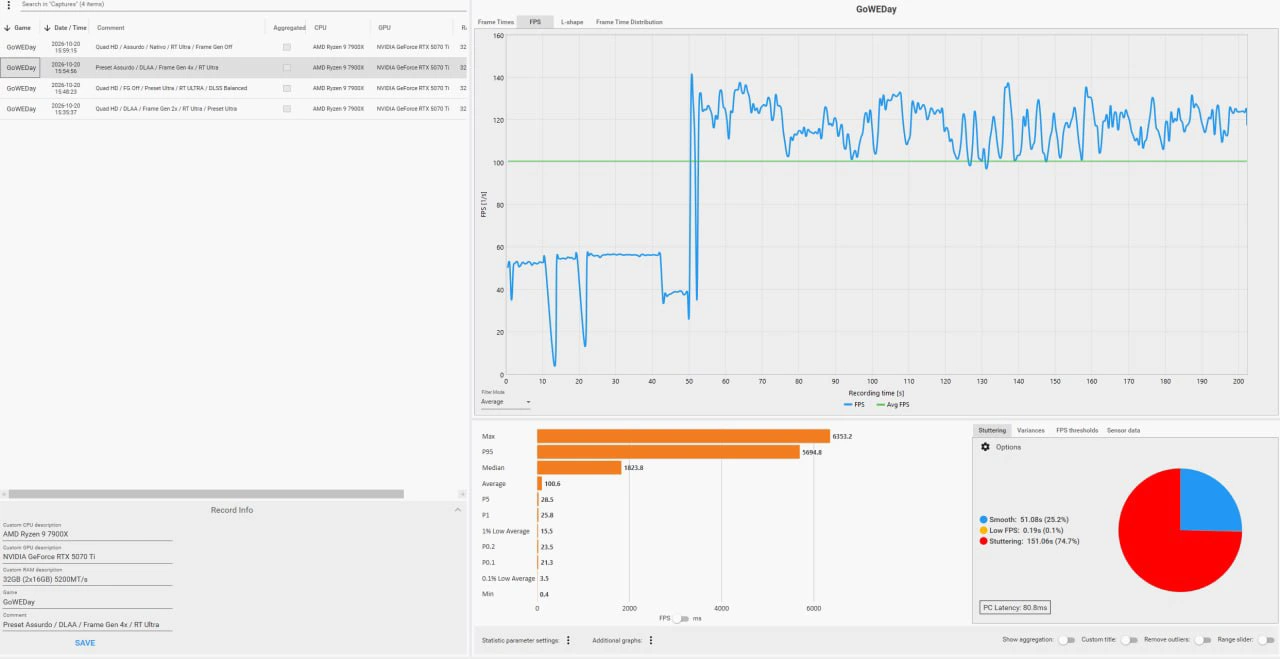Open the L-shape tab
Viewport: 1280px width, 659px height.
[x=572, y=21]
